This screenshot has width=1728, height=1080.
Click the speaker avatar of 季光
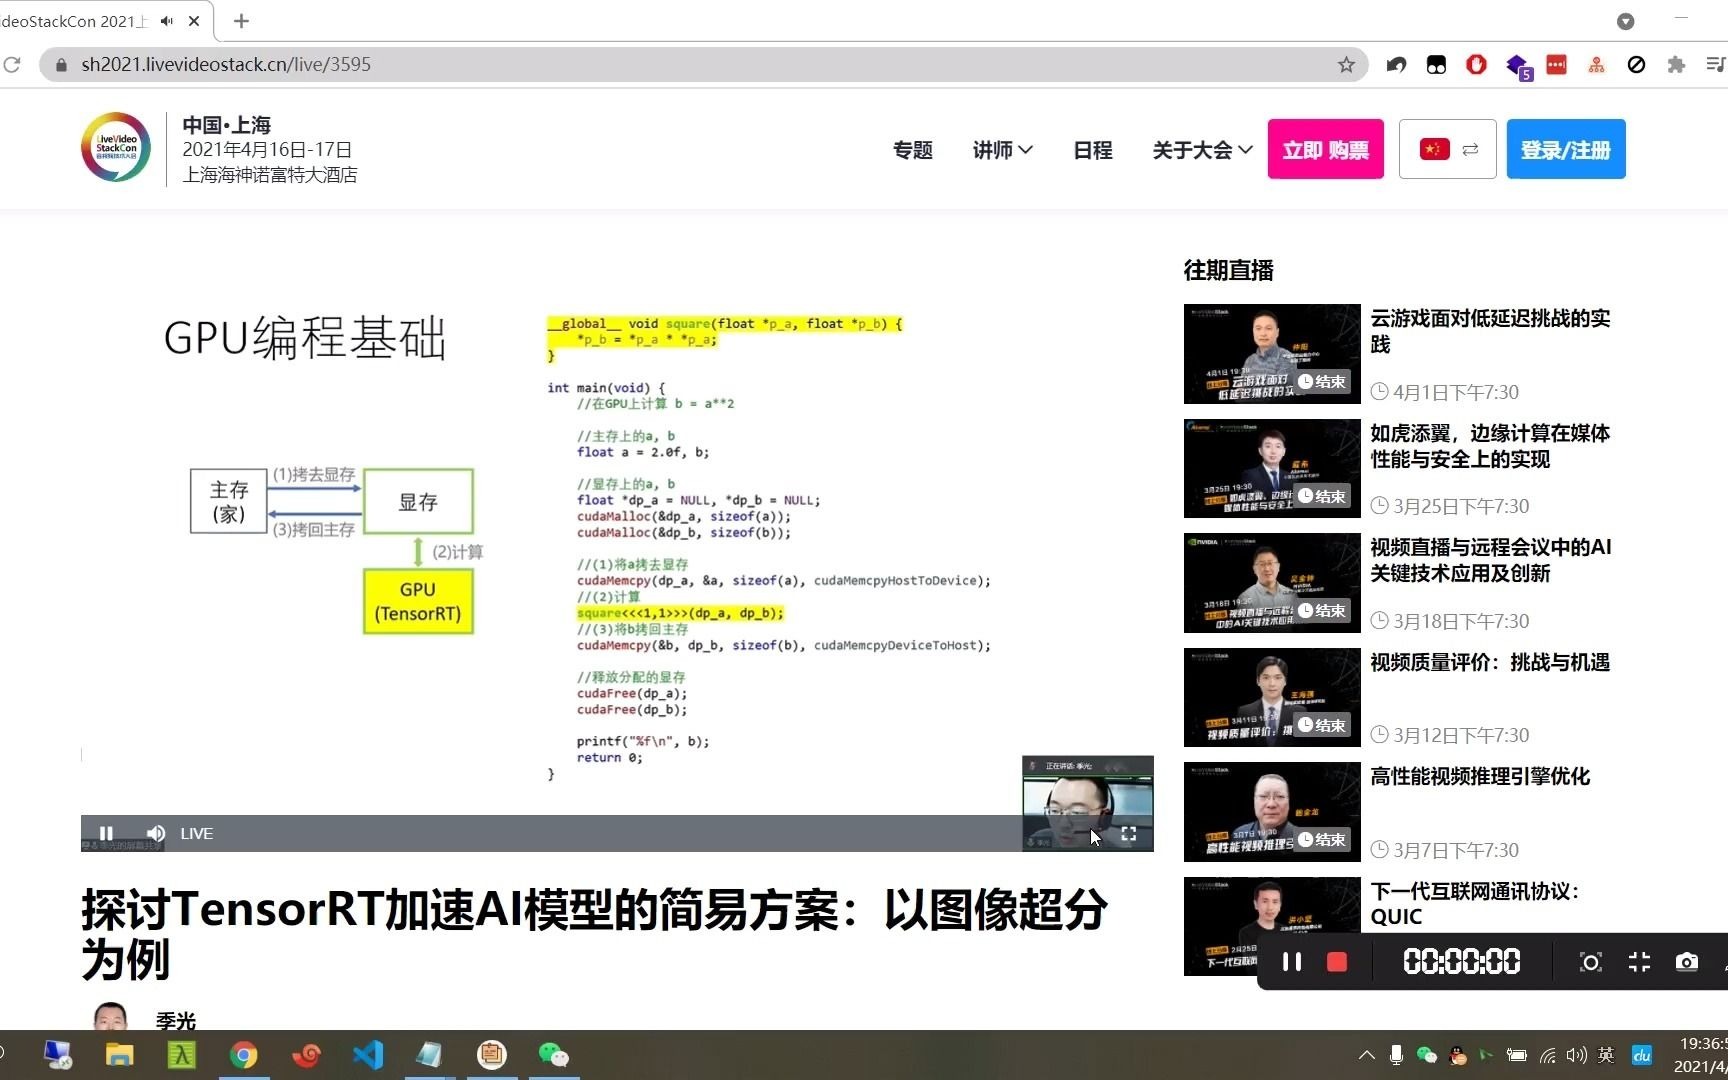tap(110, 1015)
